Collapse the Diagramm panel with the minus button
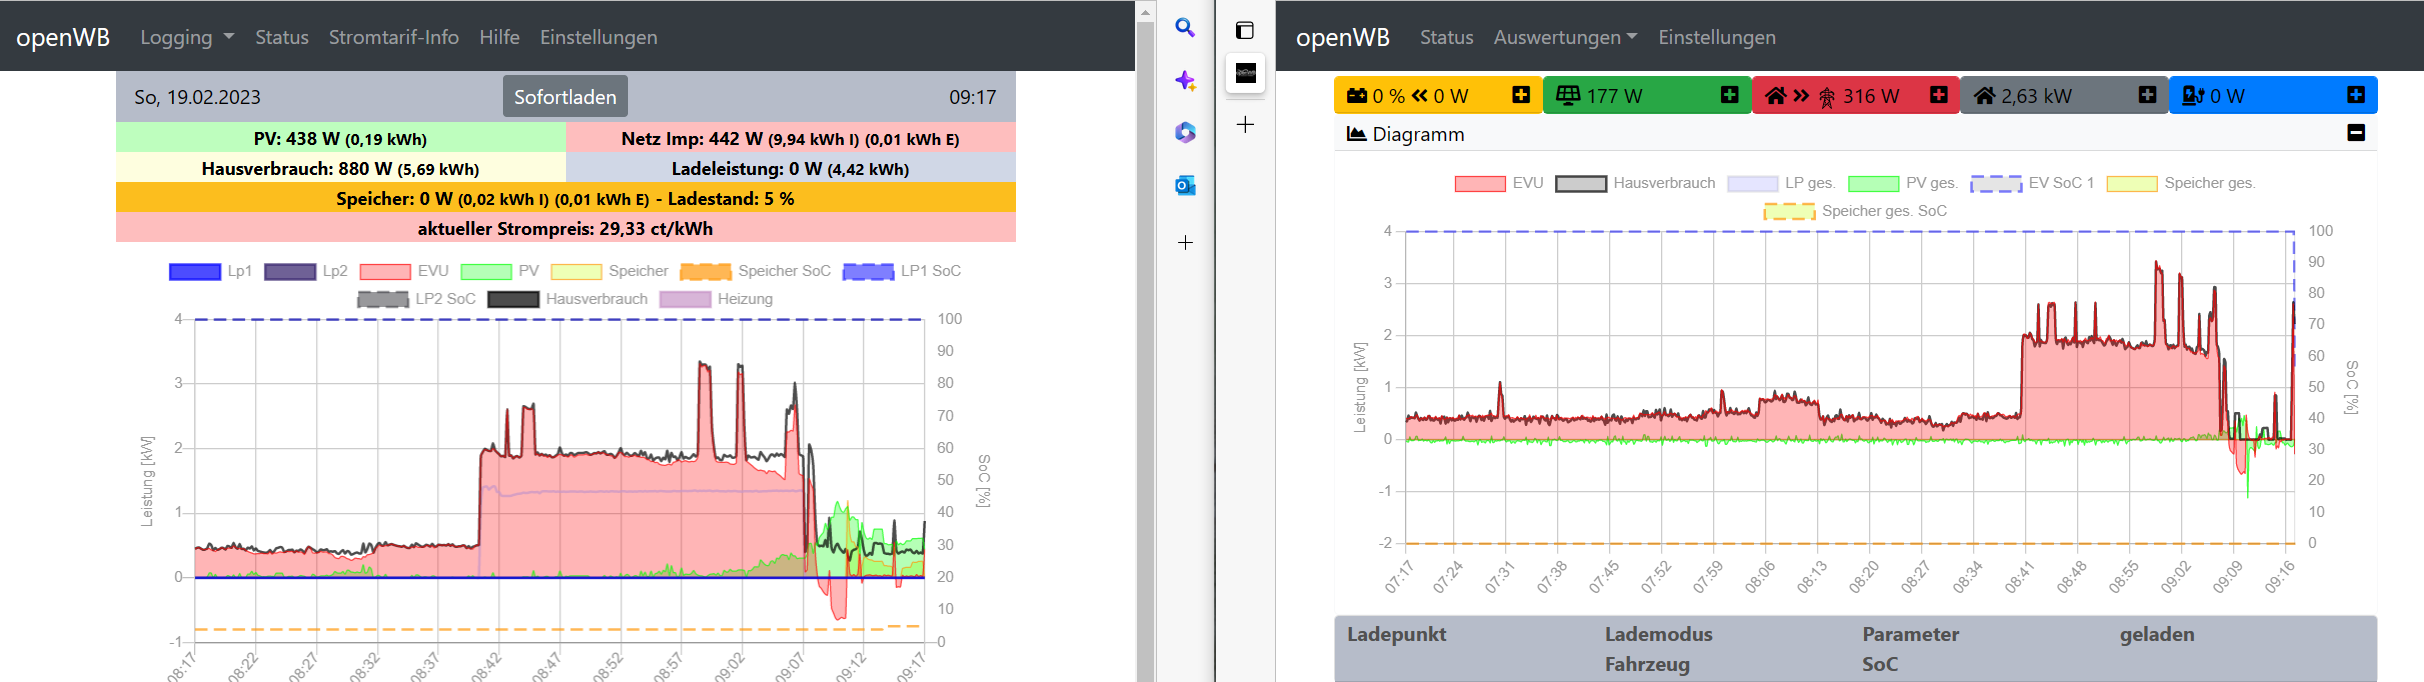The height and width of the screenshot is (682, 2424). coord(2356,133)
